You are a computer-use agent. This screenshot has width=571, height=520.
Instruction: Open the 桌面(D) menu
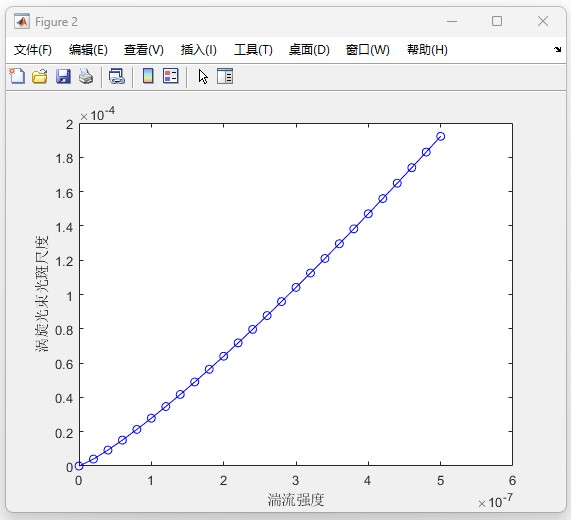tap(309, 50)
